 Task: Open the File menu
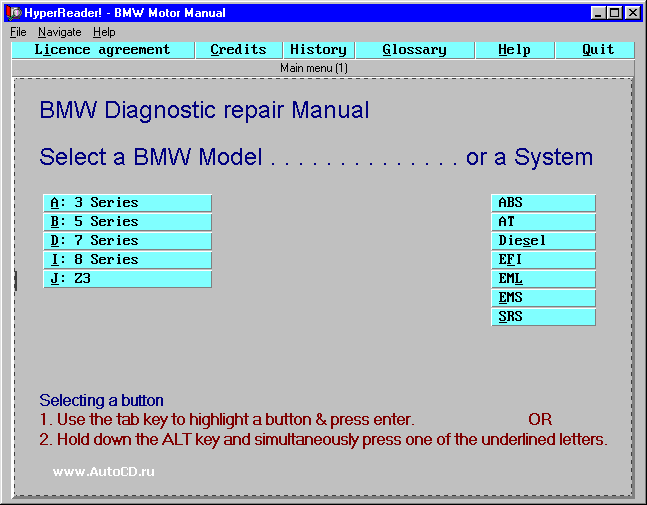(18, 32)
